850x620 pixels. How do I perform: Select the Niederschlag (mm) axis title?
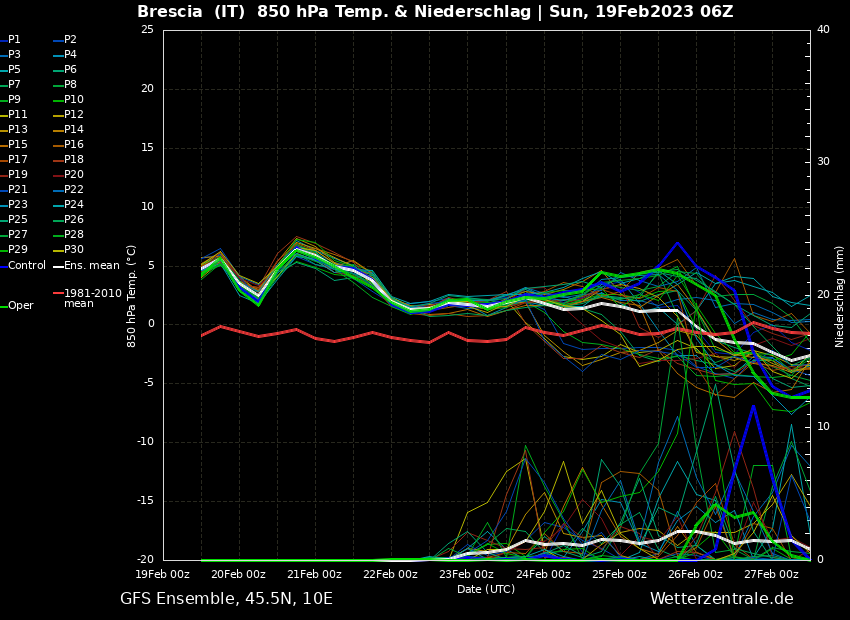click(x=839, y=294)
